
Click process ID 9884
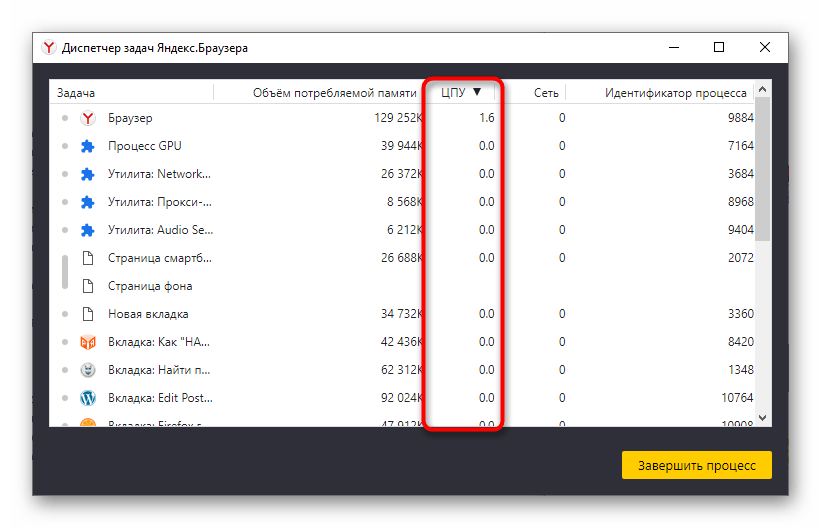coord(740,118)
